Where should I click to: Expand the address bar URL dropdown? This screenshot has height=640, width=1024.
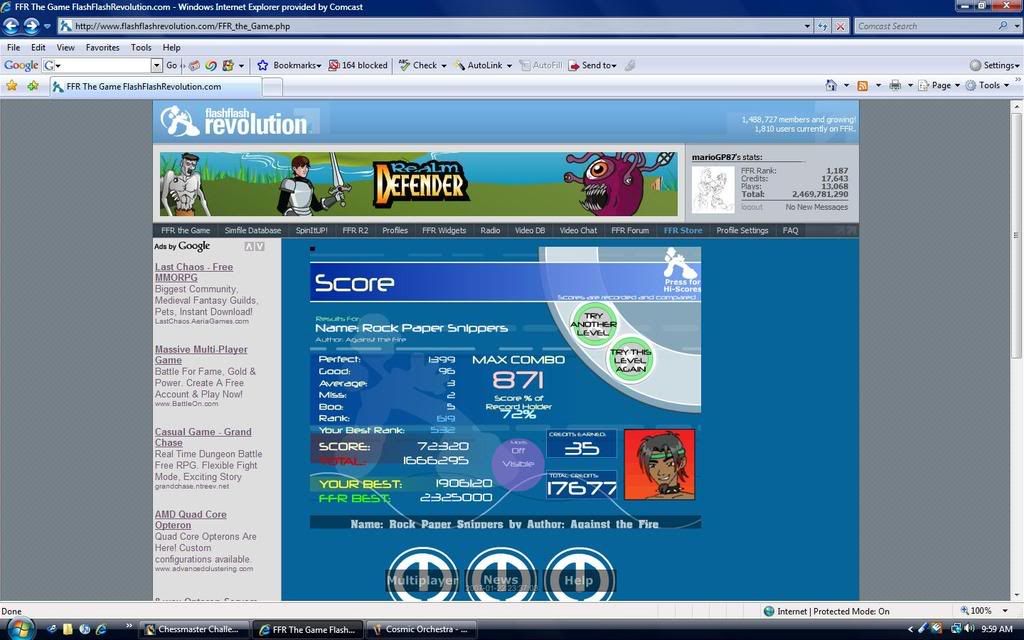(807, 26)
